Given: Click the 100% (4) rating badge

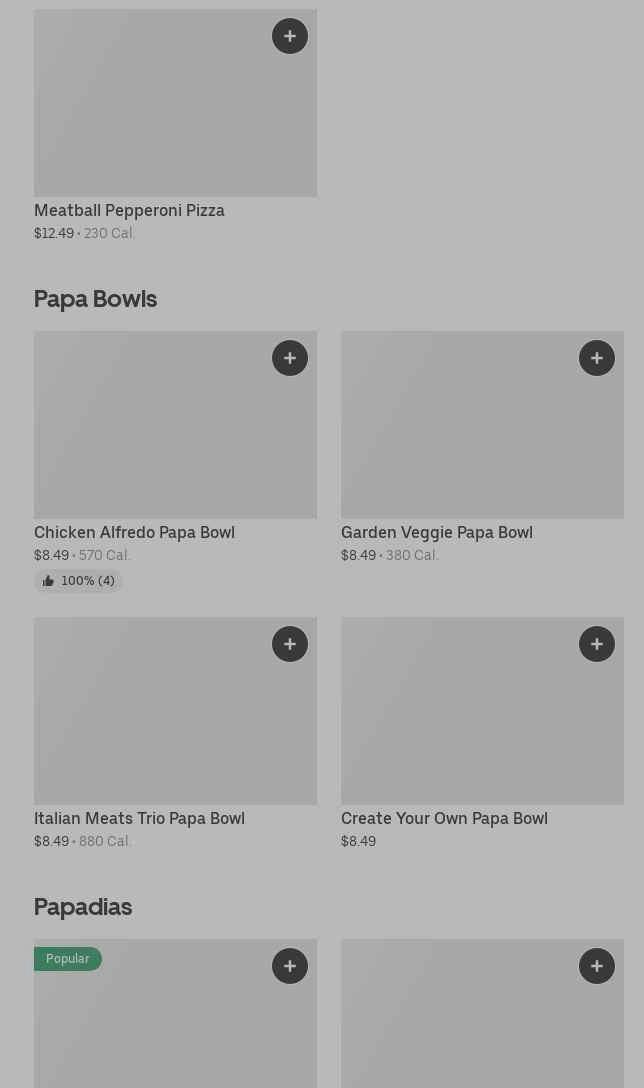Looking at the screenshot, I should [86, 581].
